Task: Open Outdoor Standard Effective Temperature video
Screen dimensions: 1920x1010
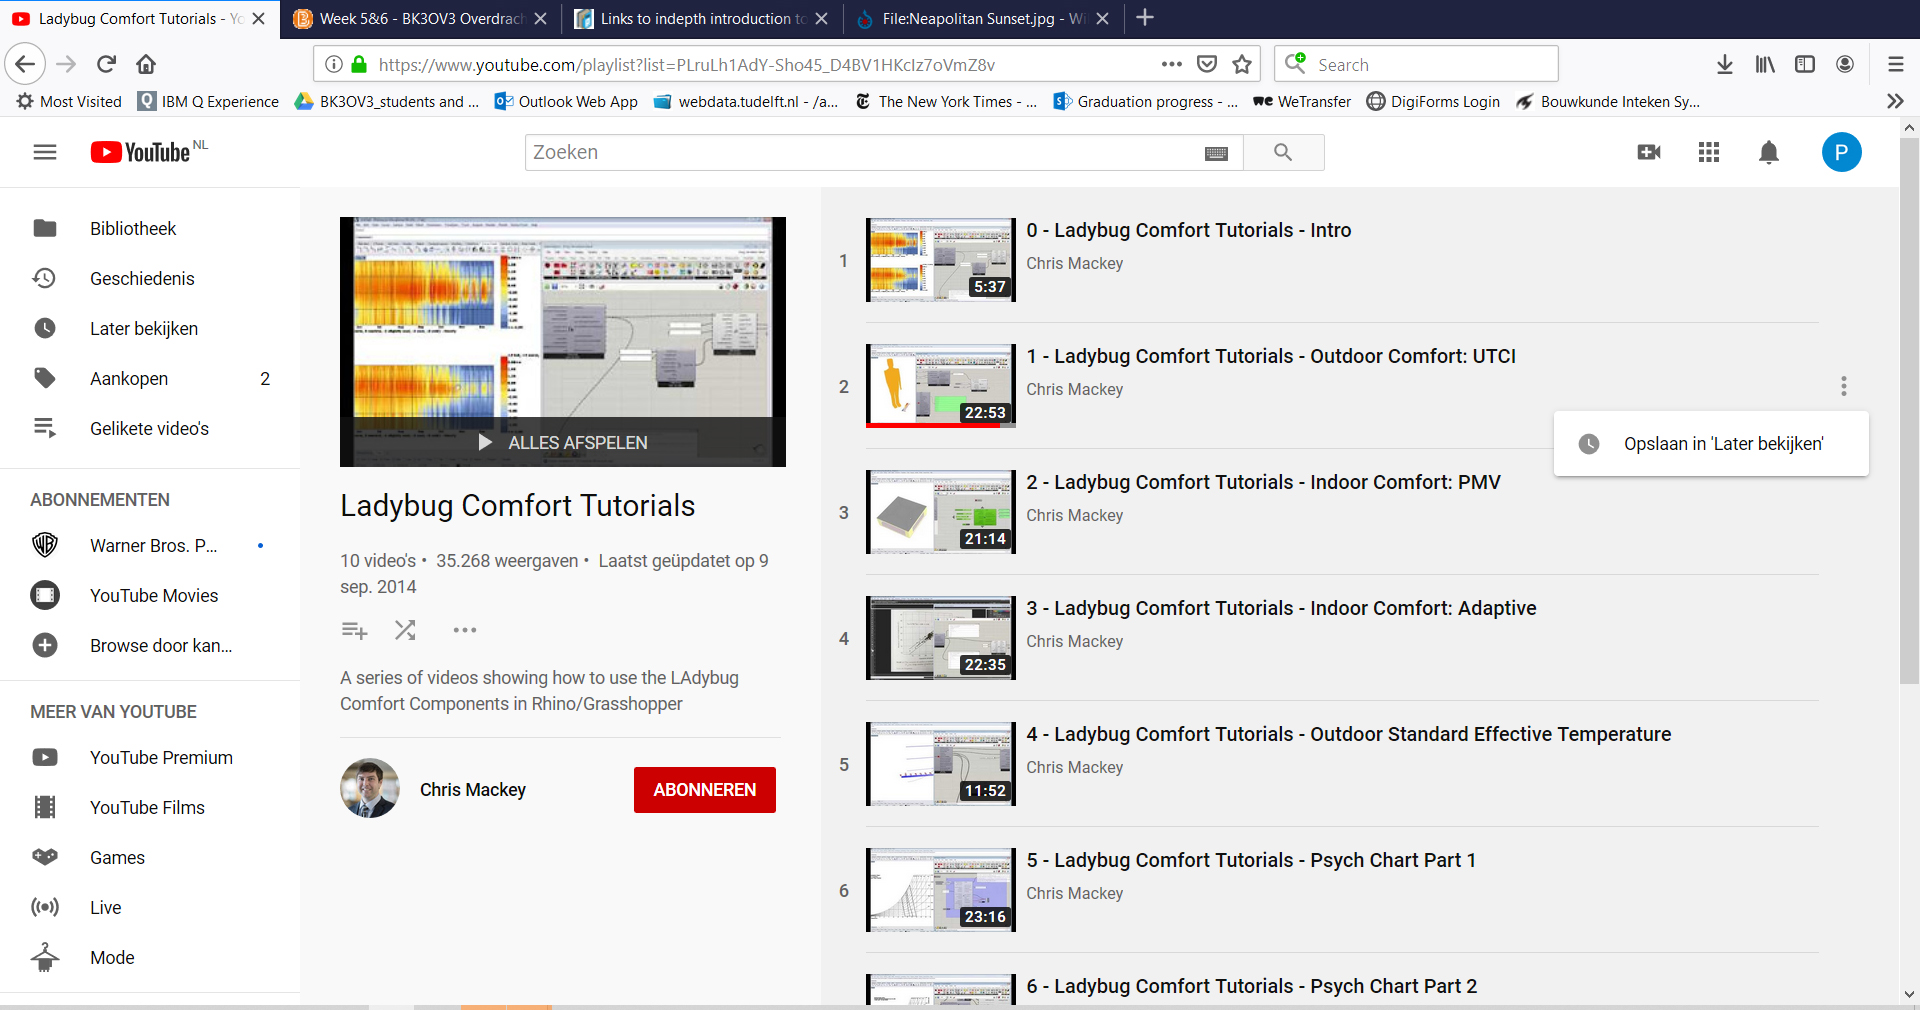Action: click(1349, 734)
